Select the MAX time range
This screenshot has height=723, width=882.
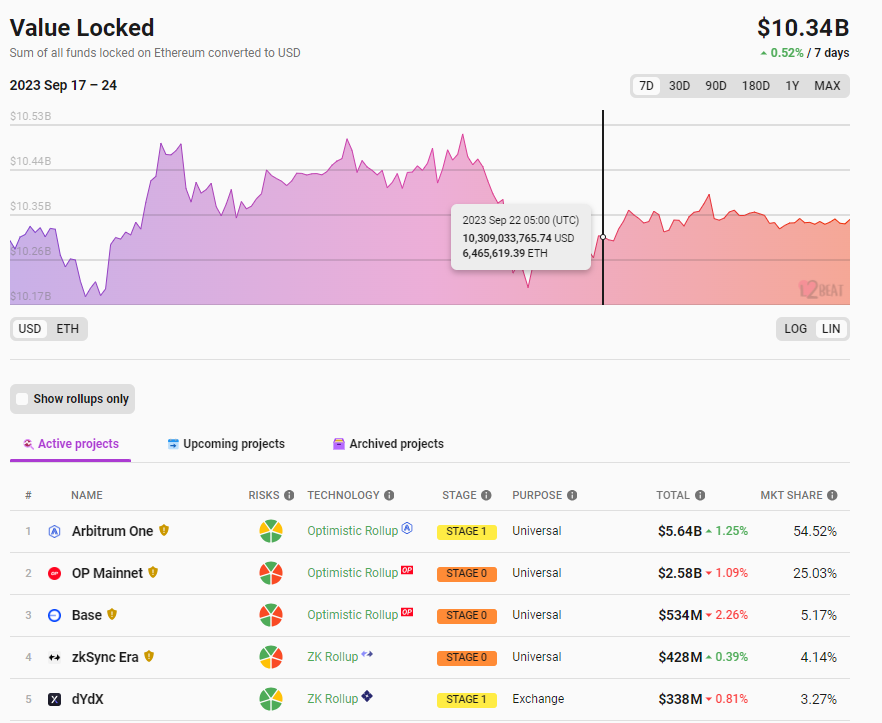pos(827,86)
